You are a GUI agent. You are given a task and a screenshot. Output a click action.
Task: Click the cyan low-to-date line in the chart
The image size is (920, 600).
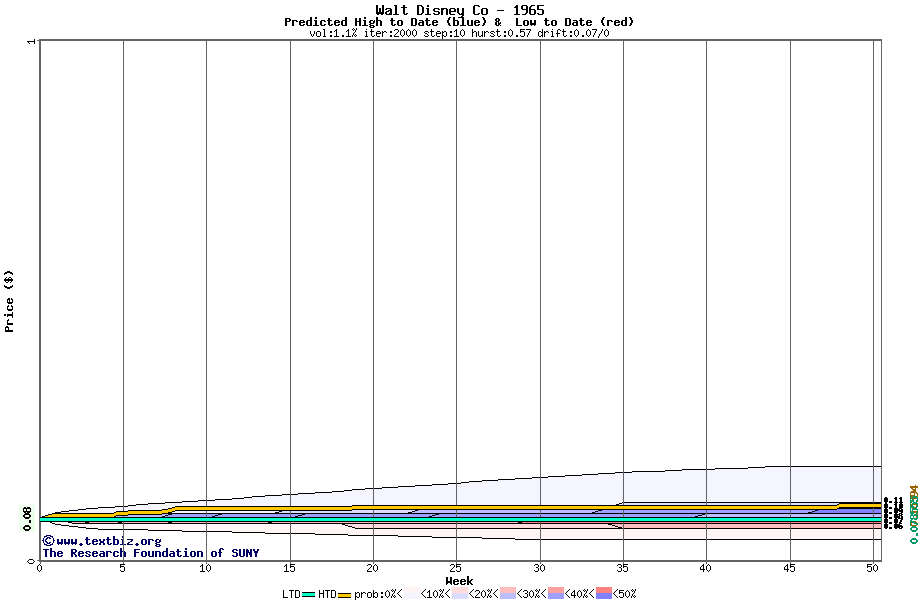pyautogui.click(x=460, y=519)
